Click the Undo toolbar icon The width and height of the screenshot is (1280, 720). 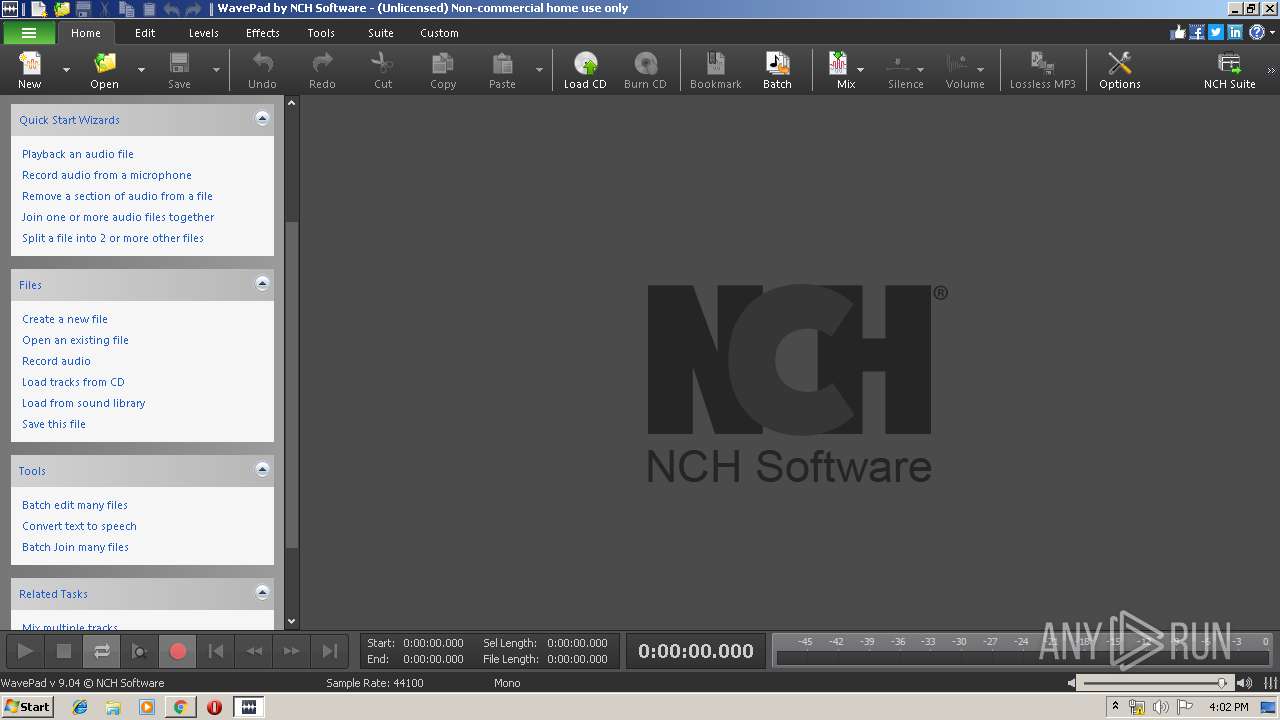[x=262, y=70]
